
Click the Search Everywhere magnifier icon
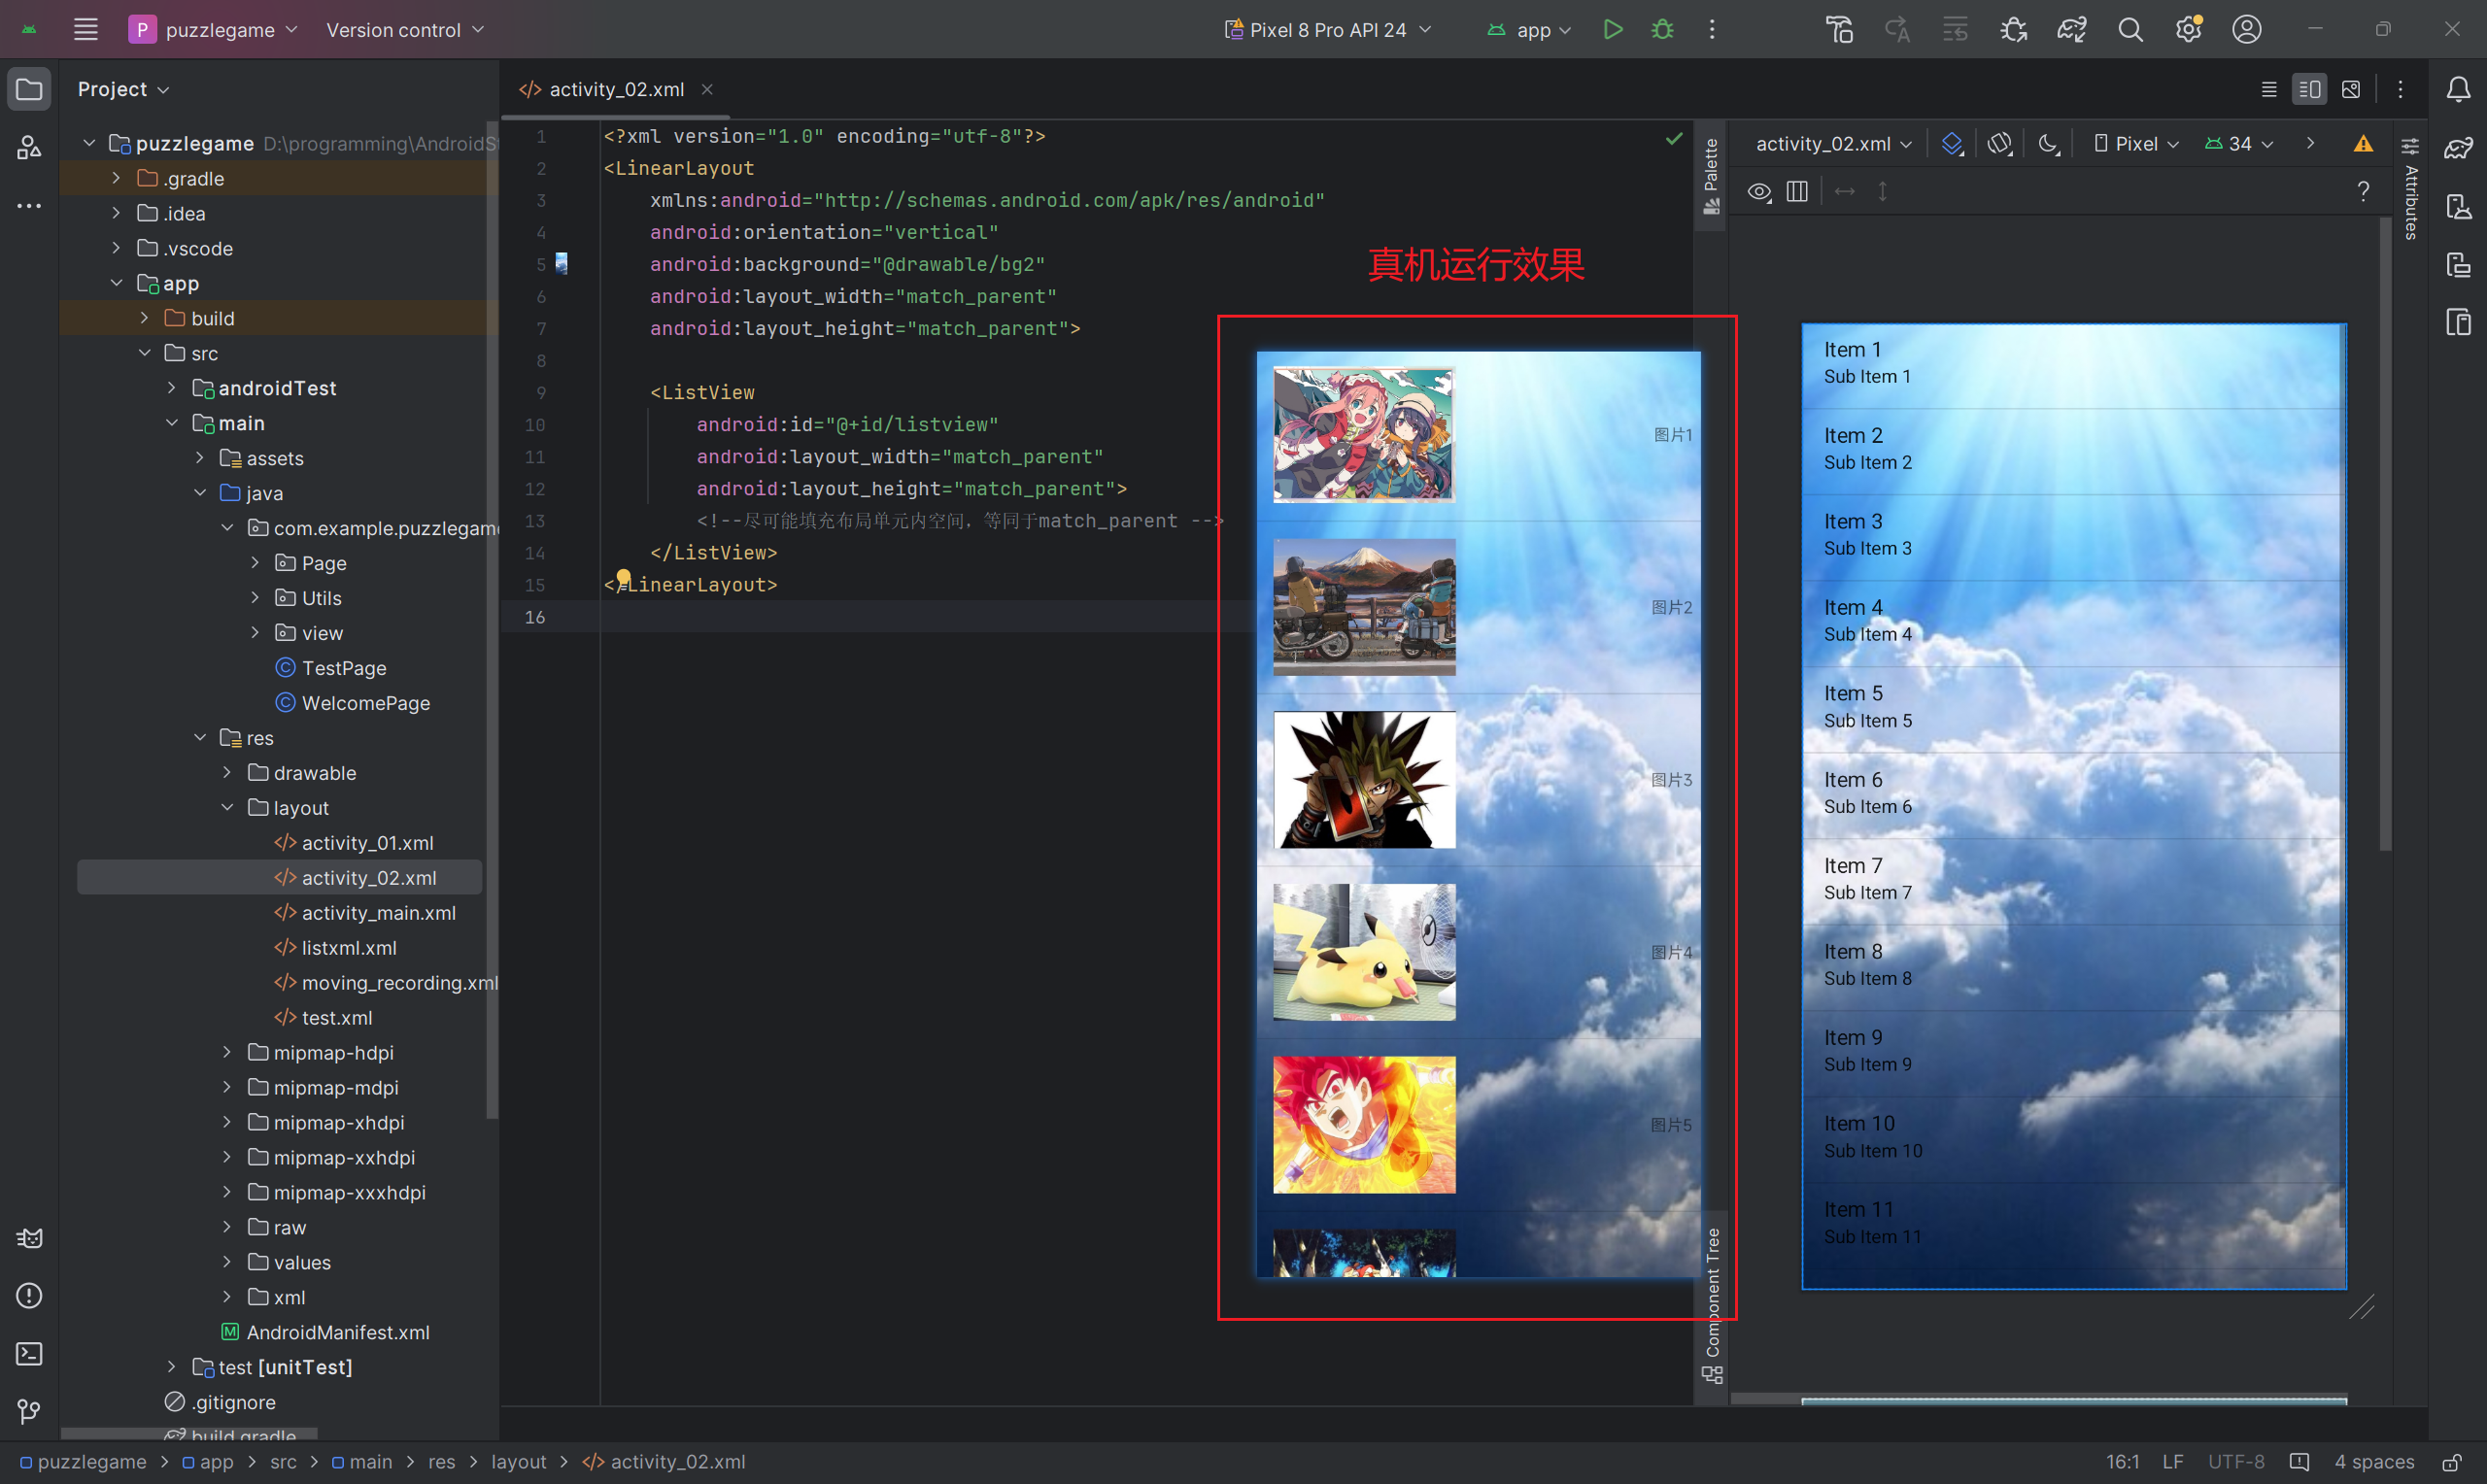click(x=2130, y=30)
